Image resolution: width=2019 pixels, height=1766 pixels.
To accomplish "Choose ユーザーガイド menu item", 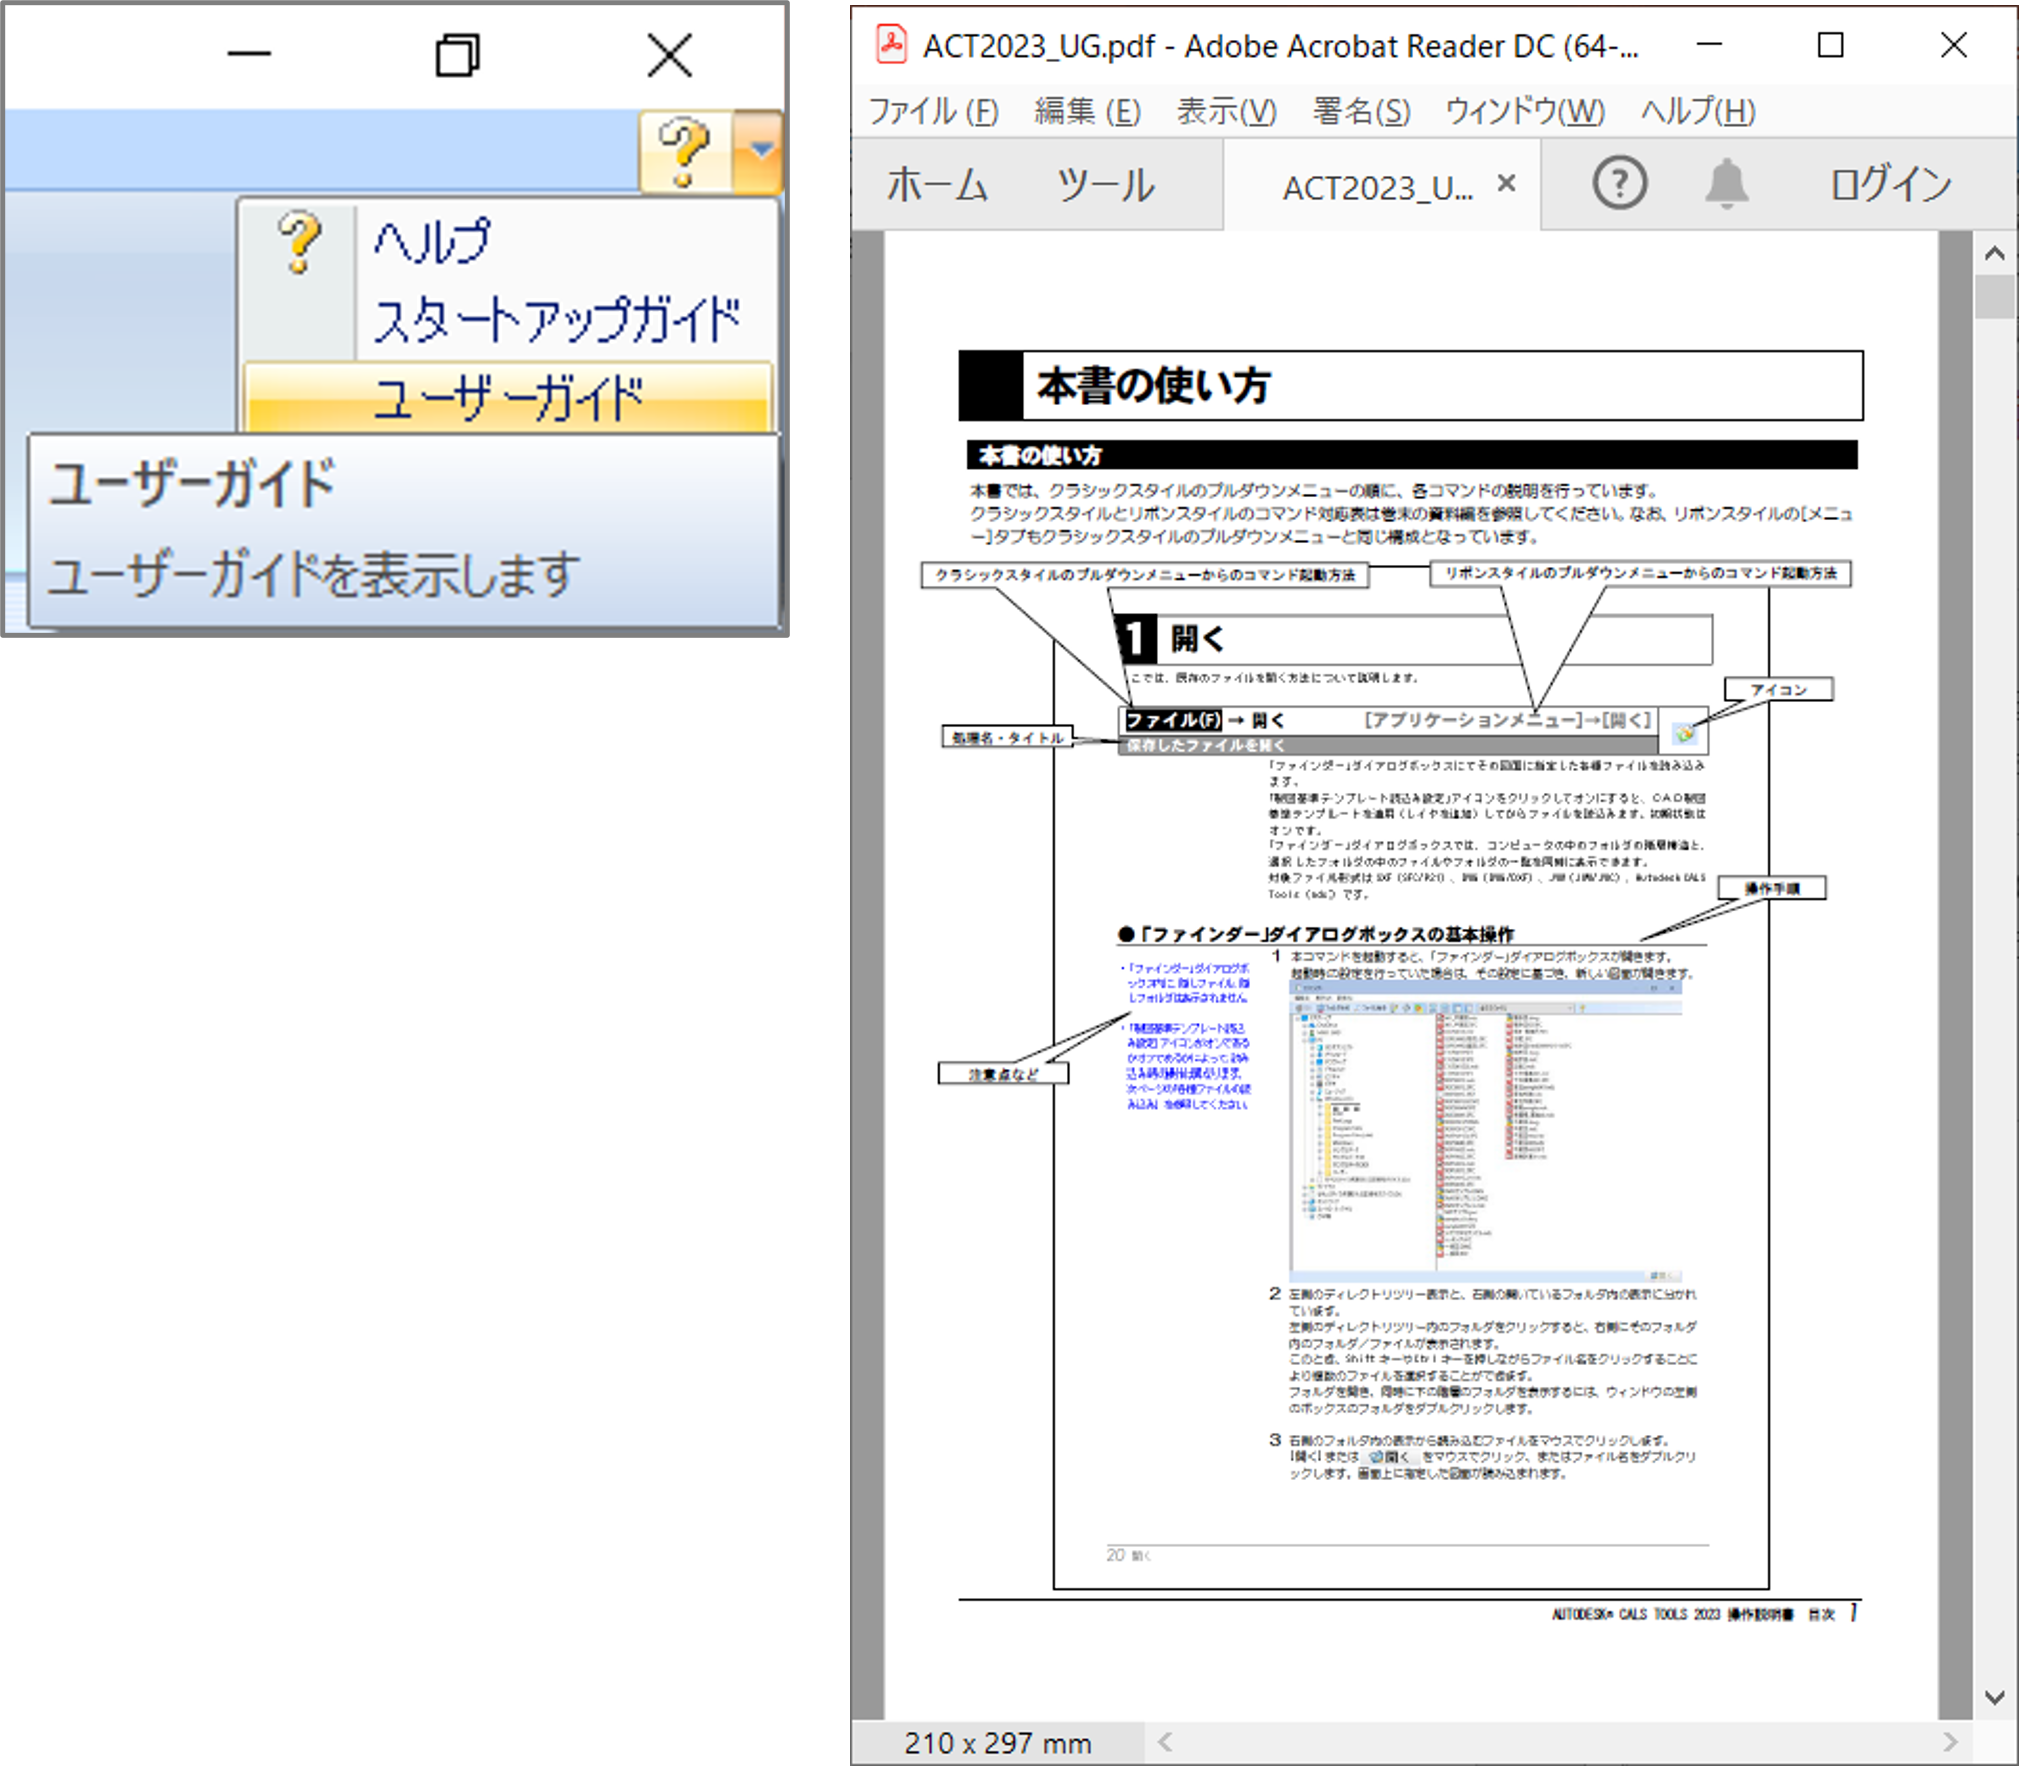I will [x=507, y=398].
